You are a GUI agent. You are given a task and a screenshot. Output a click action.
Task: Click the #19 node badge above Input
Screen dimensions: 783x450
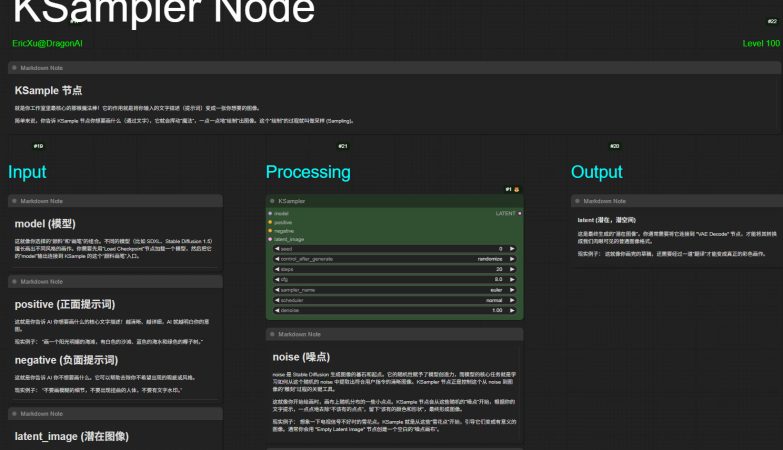tap(39, 146)
